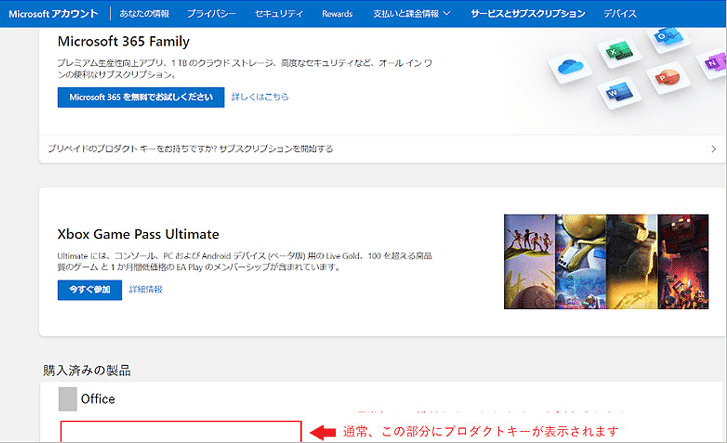Click the PowerPoint app icon
This screenshot has height=443, width=727.
(668, 77)
